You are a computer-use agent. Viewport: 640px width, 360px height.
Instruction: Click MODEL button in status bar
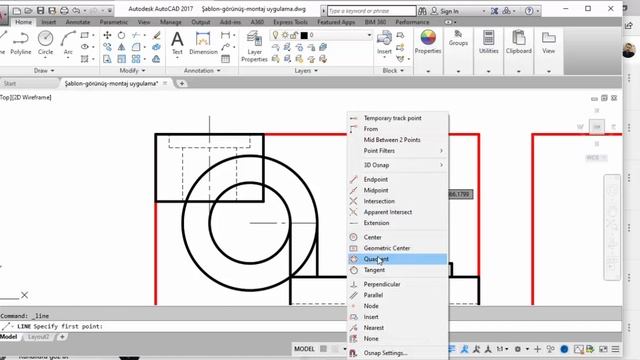(304, 349)
